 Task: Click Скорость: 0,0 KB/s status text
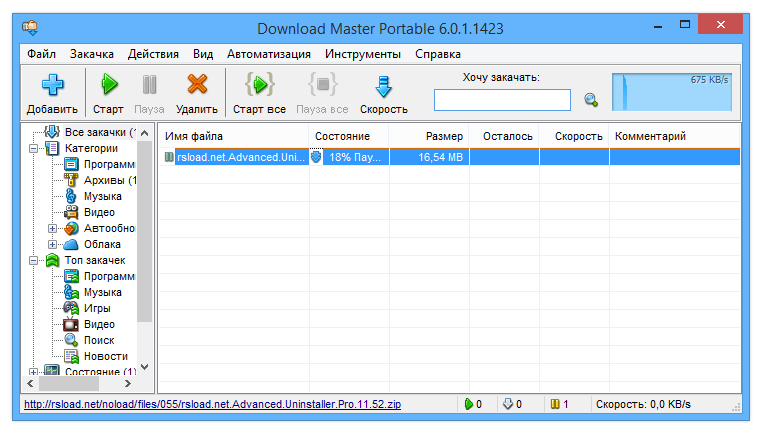tap(643, 404)
